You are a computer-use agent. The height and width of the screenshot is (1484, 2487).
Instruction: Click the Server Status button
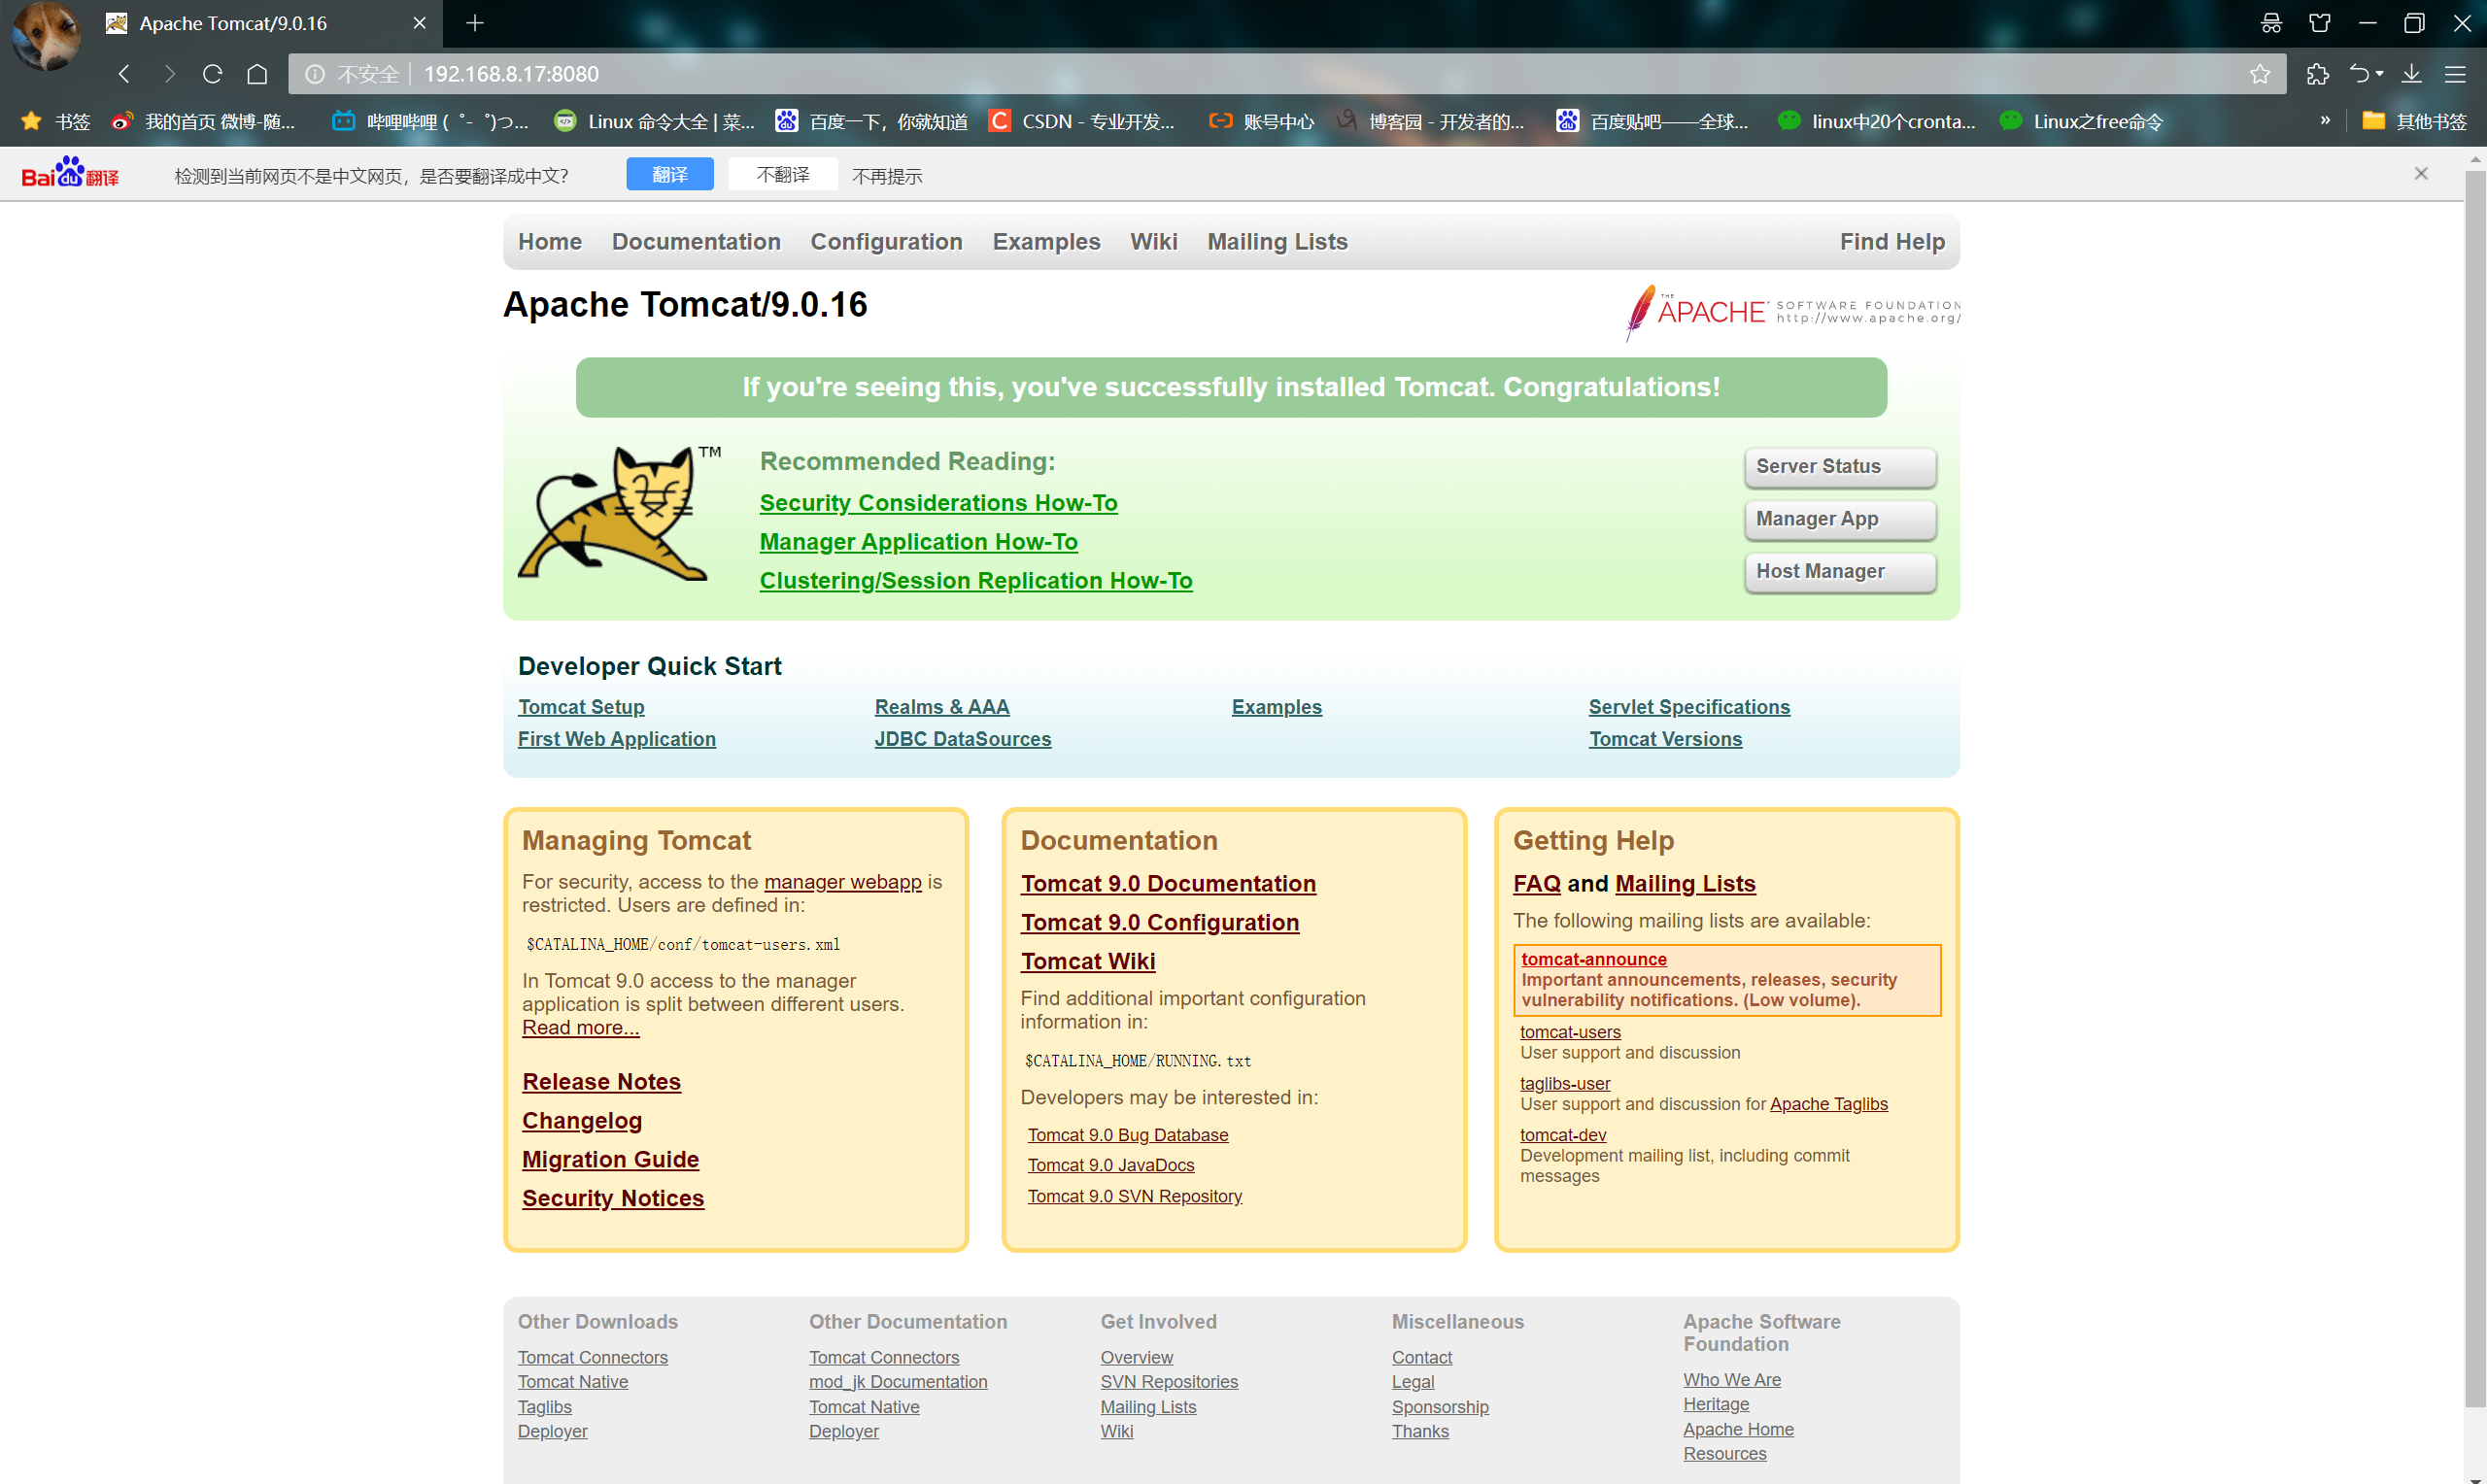click(x=1840, y=467)
